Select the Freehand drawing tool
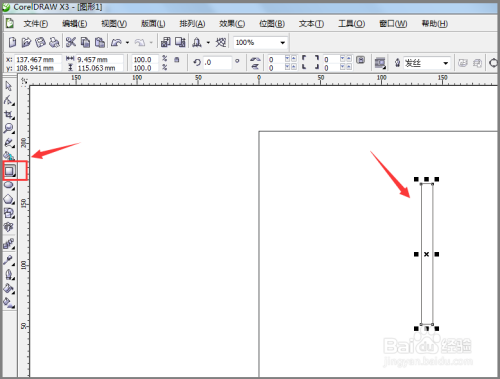Viewport: 500px width, 379px height. click(x=9, y=143)
